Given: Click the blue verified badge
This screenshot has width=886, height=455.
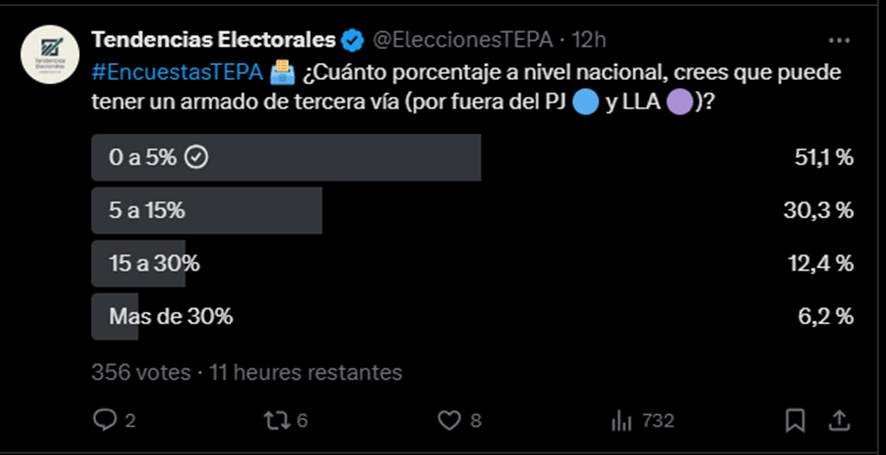Looking at the screenshot, I should pyautogui.click(x=352, y=41).
